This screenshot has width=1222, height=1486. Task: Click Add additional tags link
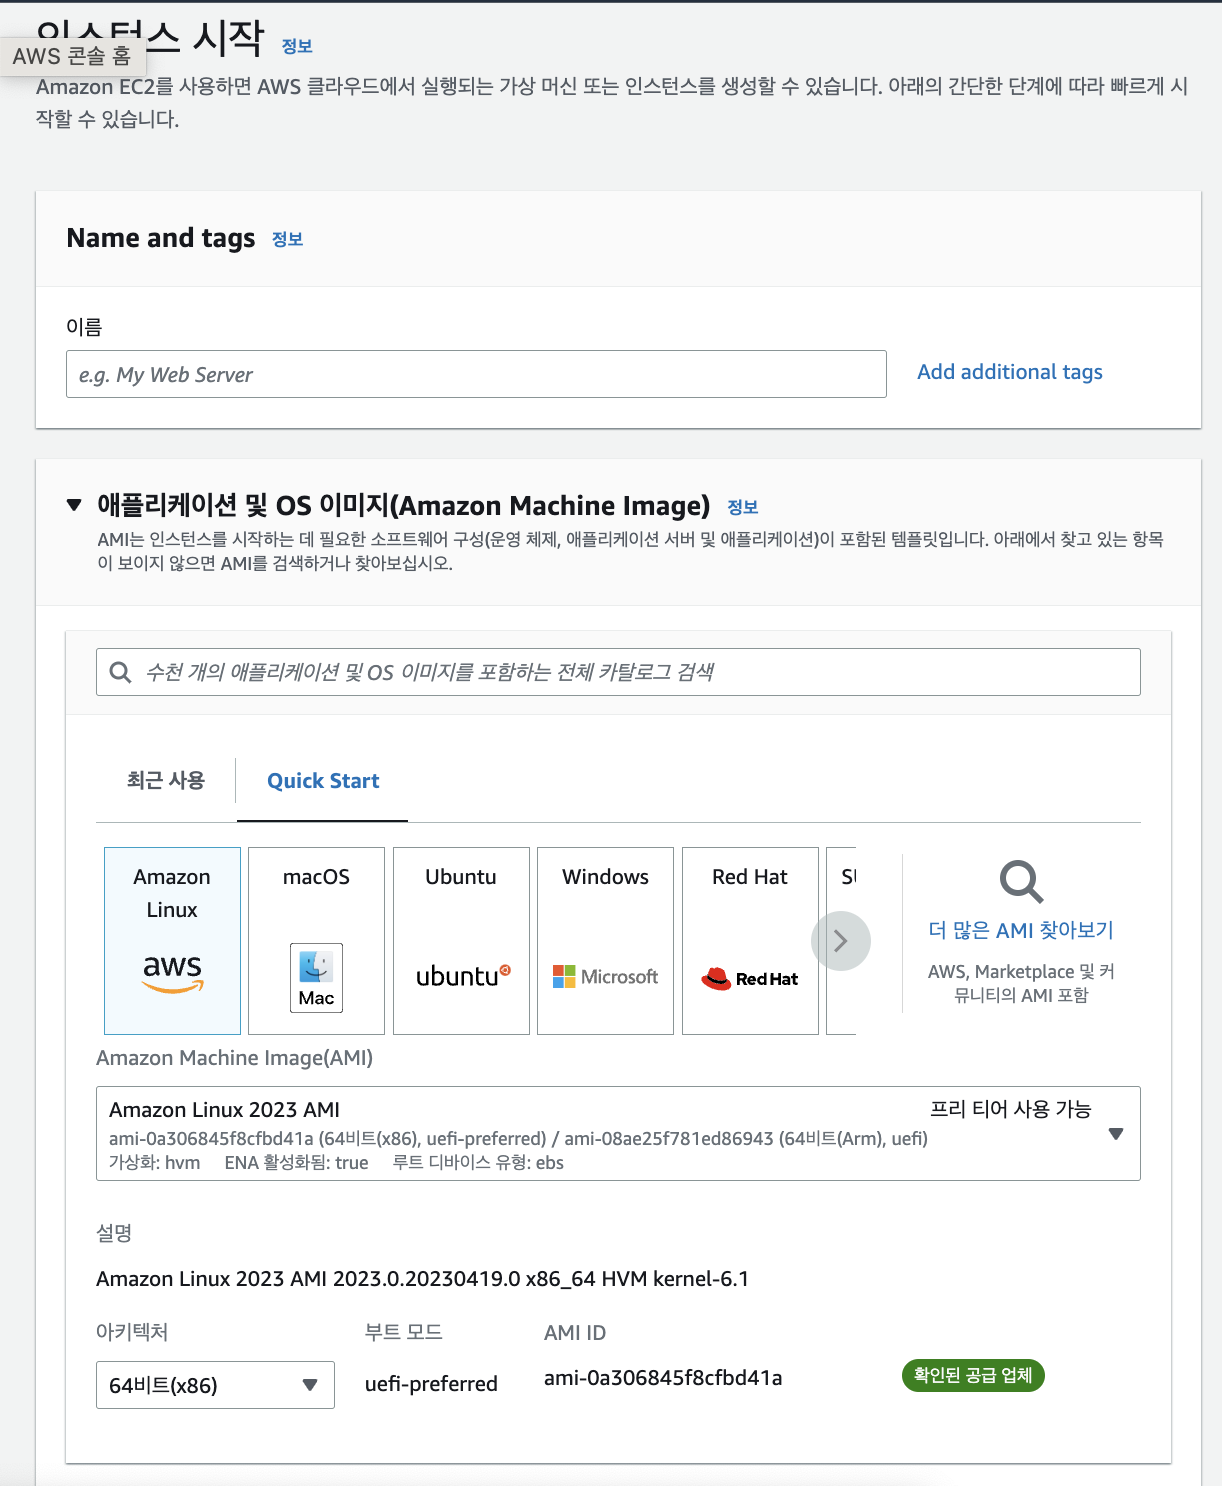pyautogui.click(x=1010, y=372)
